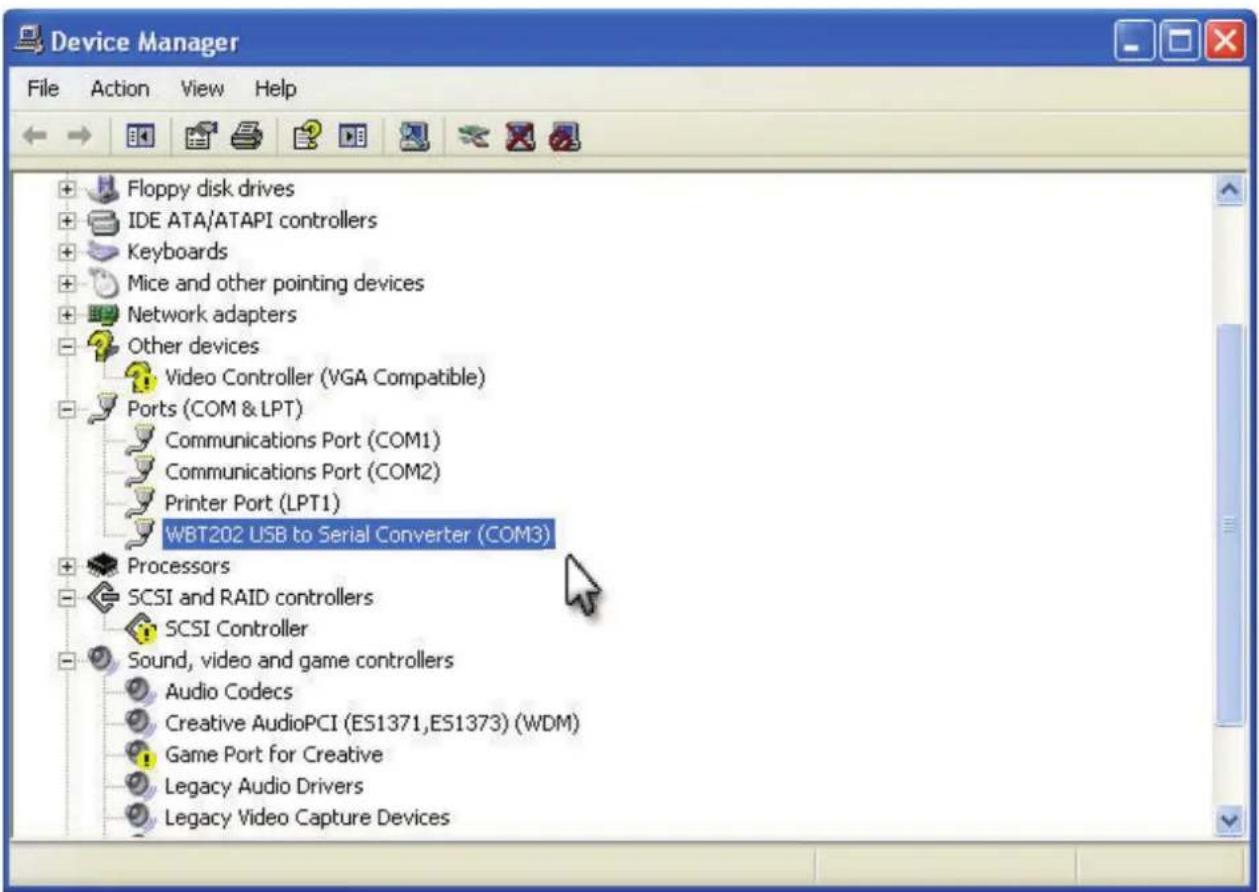Image resolution: width=1259 pixels, height=892 pixels.
Task: Collapse the Other devices node
Action: point(69,346)
